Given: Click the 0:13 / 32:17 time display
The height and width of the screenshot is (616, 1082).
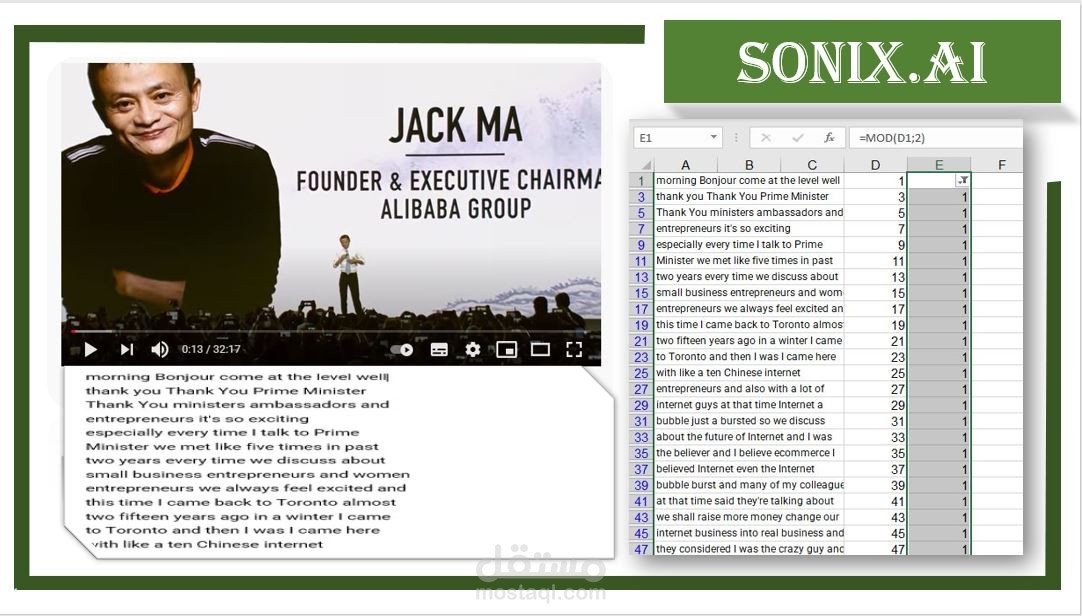Looking at the screenshot, I should (x=210, y=349).
